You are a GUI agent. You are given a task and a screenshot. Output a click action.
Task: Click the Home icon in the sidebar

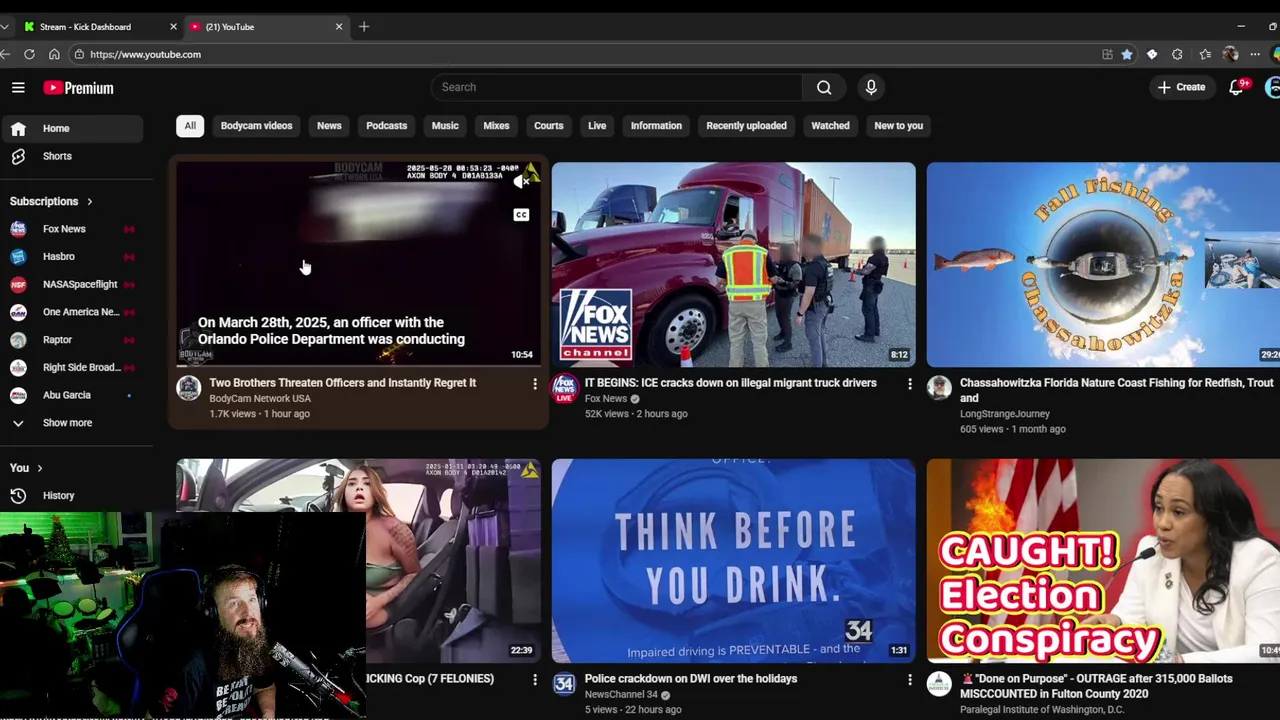(18, 128)
